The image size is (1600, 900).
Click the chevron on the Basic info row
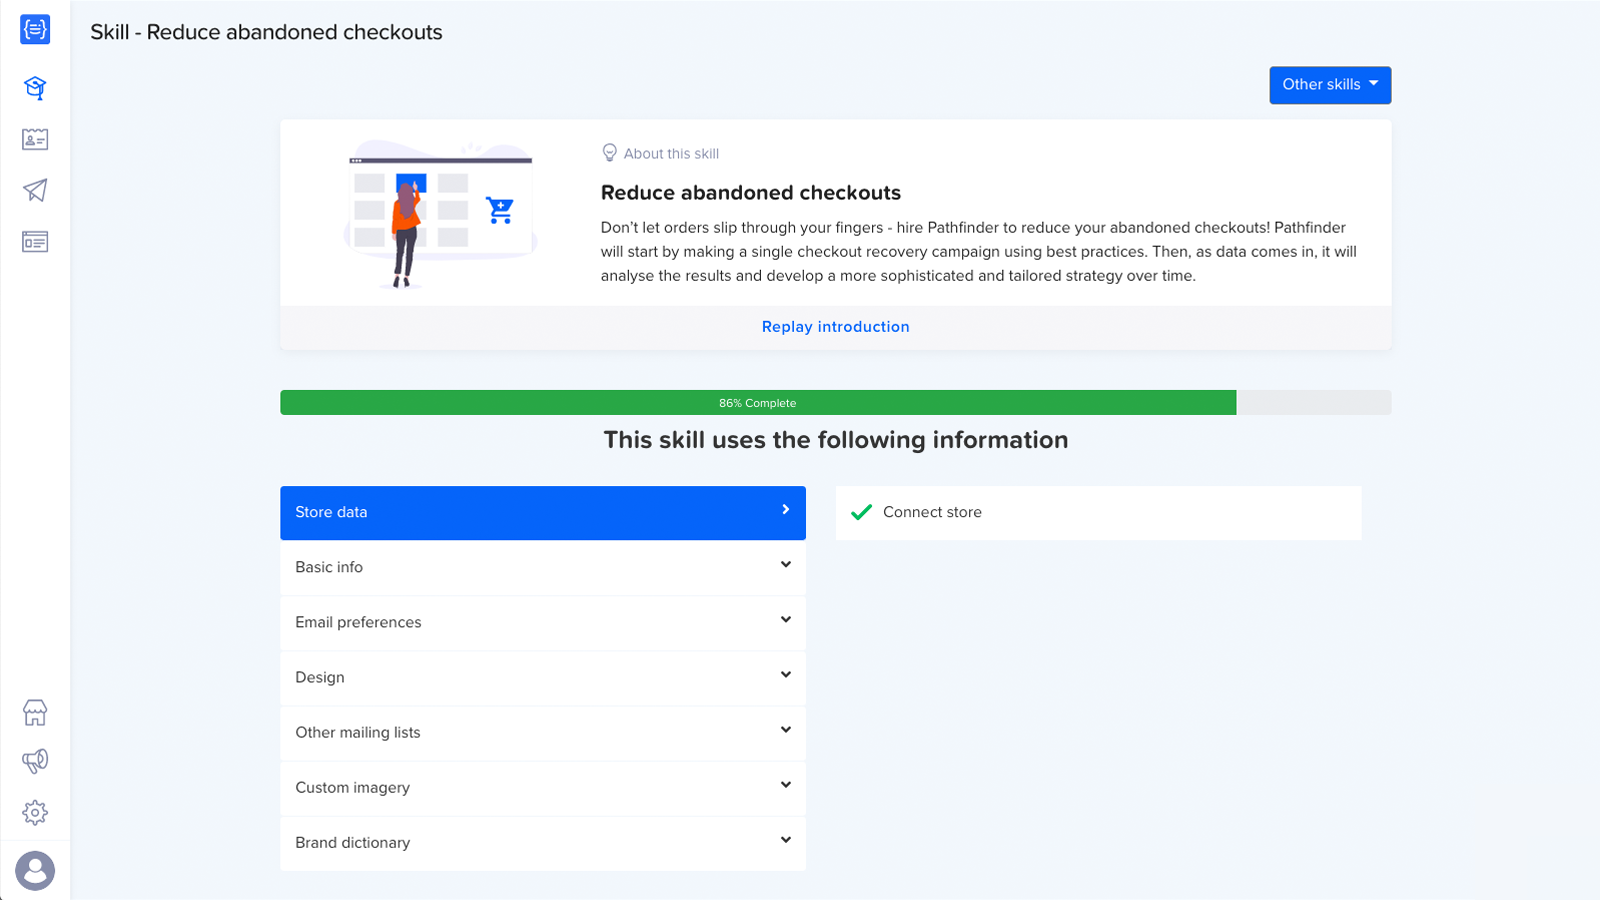tap(786, 565)
